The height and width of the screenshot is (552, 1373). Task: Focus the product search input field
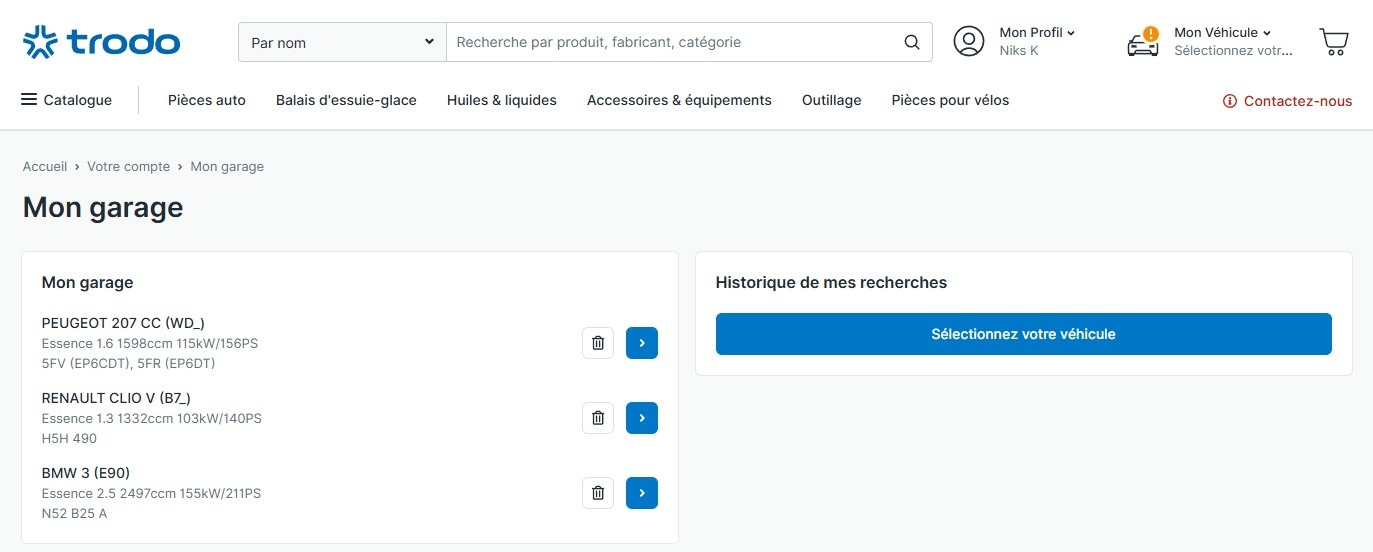tap(670, 42)
